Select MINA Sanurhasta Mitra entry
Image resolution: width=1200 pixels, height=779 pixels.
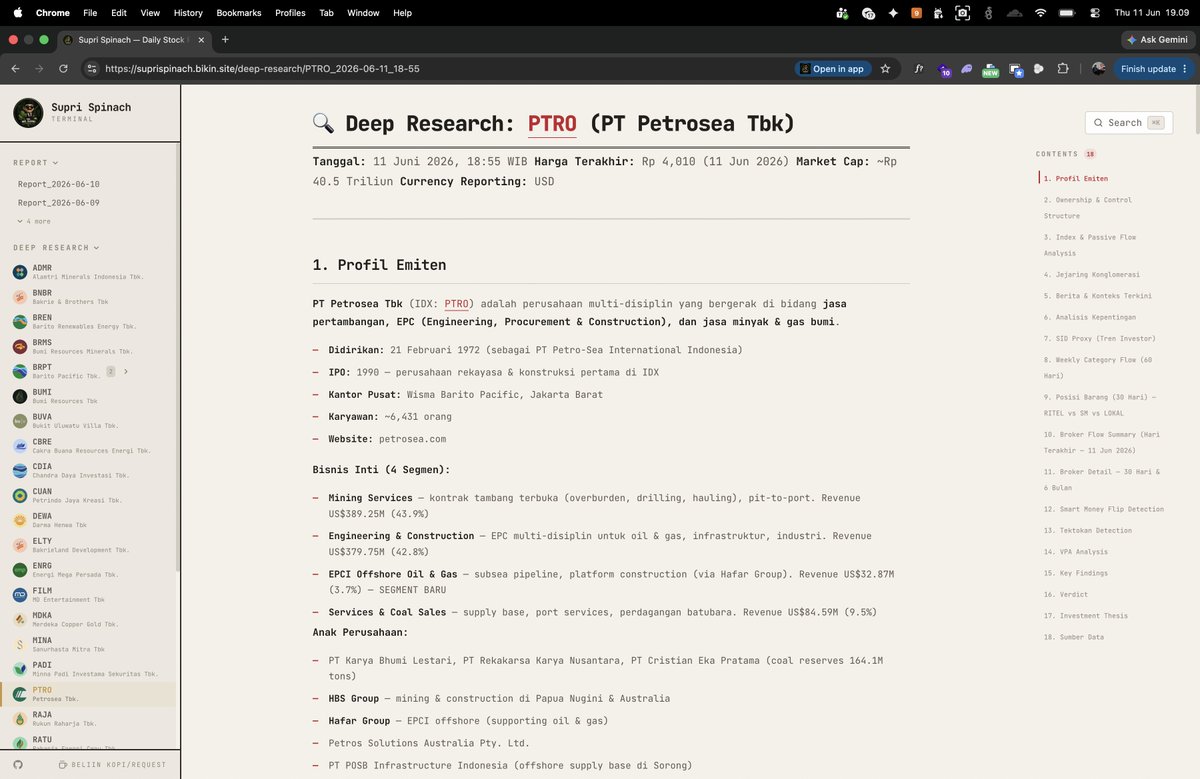(x=90, y=644)
